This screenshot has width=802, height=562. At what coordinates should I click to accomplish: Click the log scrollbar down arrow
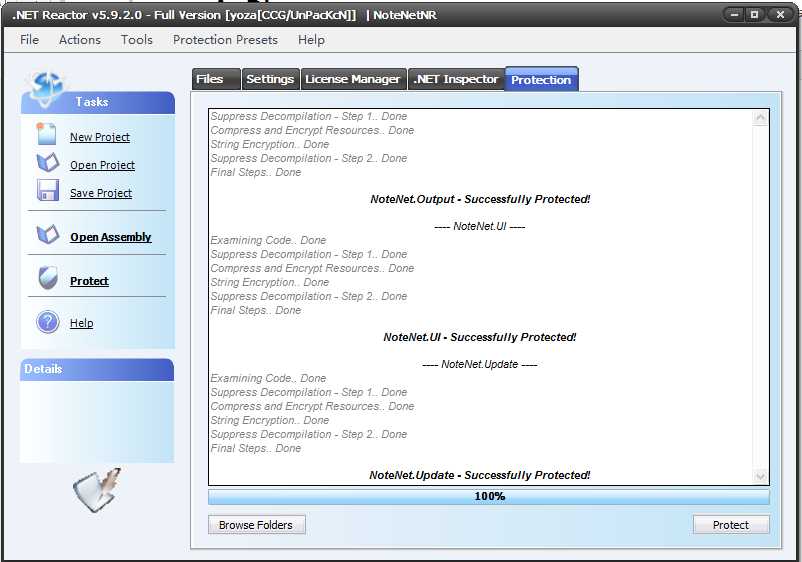(x=760, y=477)
